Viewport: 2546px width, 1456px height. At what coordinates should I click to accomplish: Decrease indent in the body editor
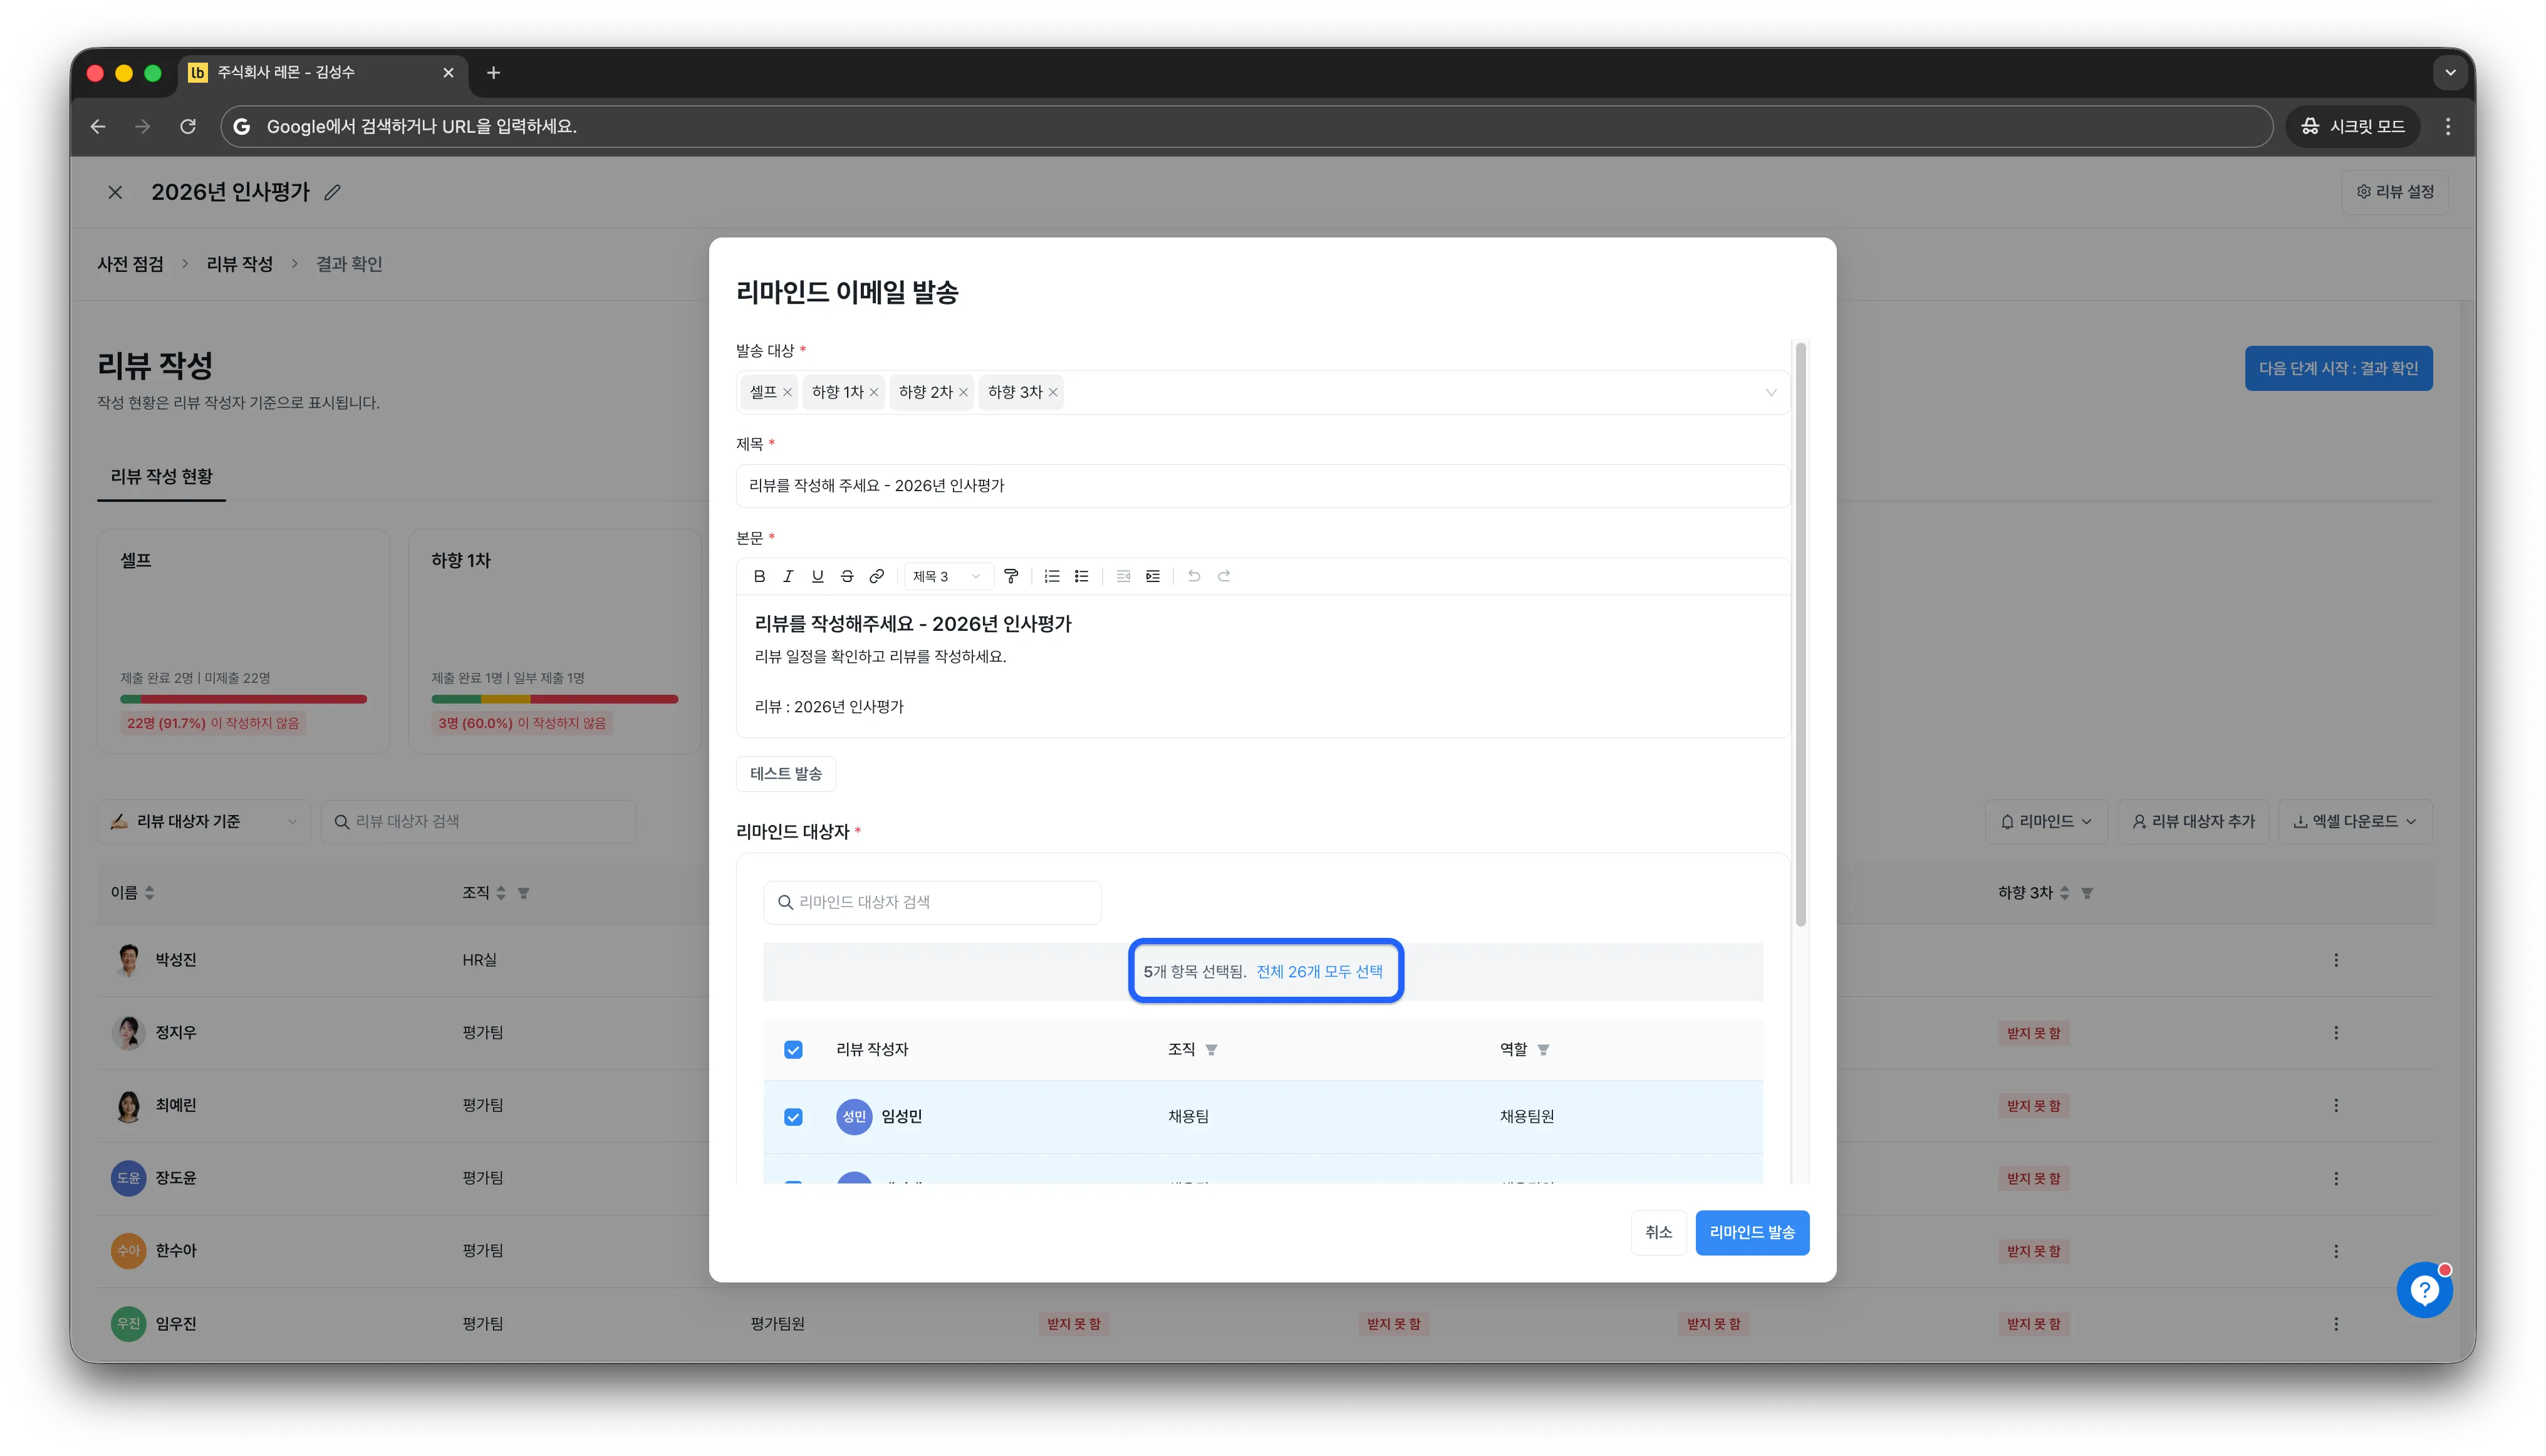(1123, 576)
